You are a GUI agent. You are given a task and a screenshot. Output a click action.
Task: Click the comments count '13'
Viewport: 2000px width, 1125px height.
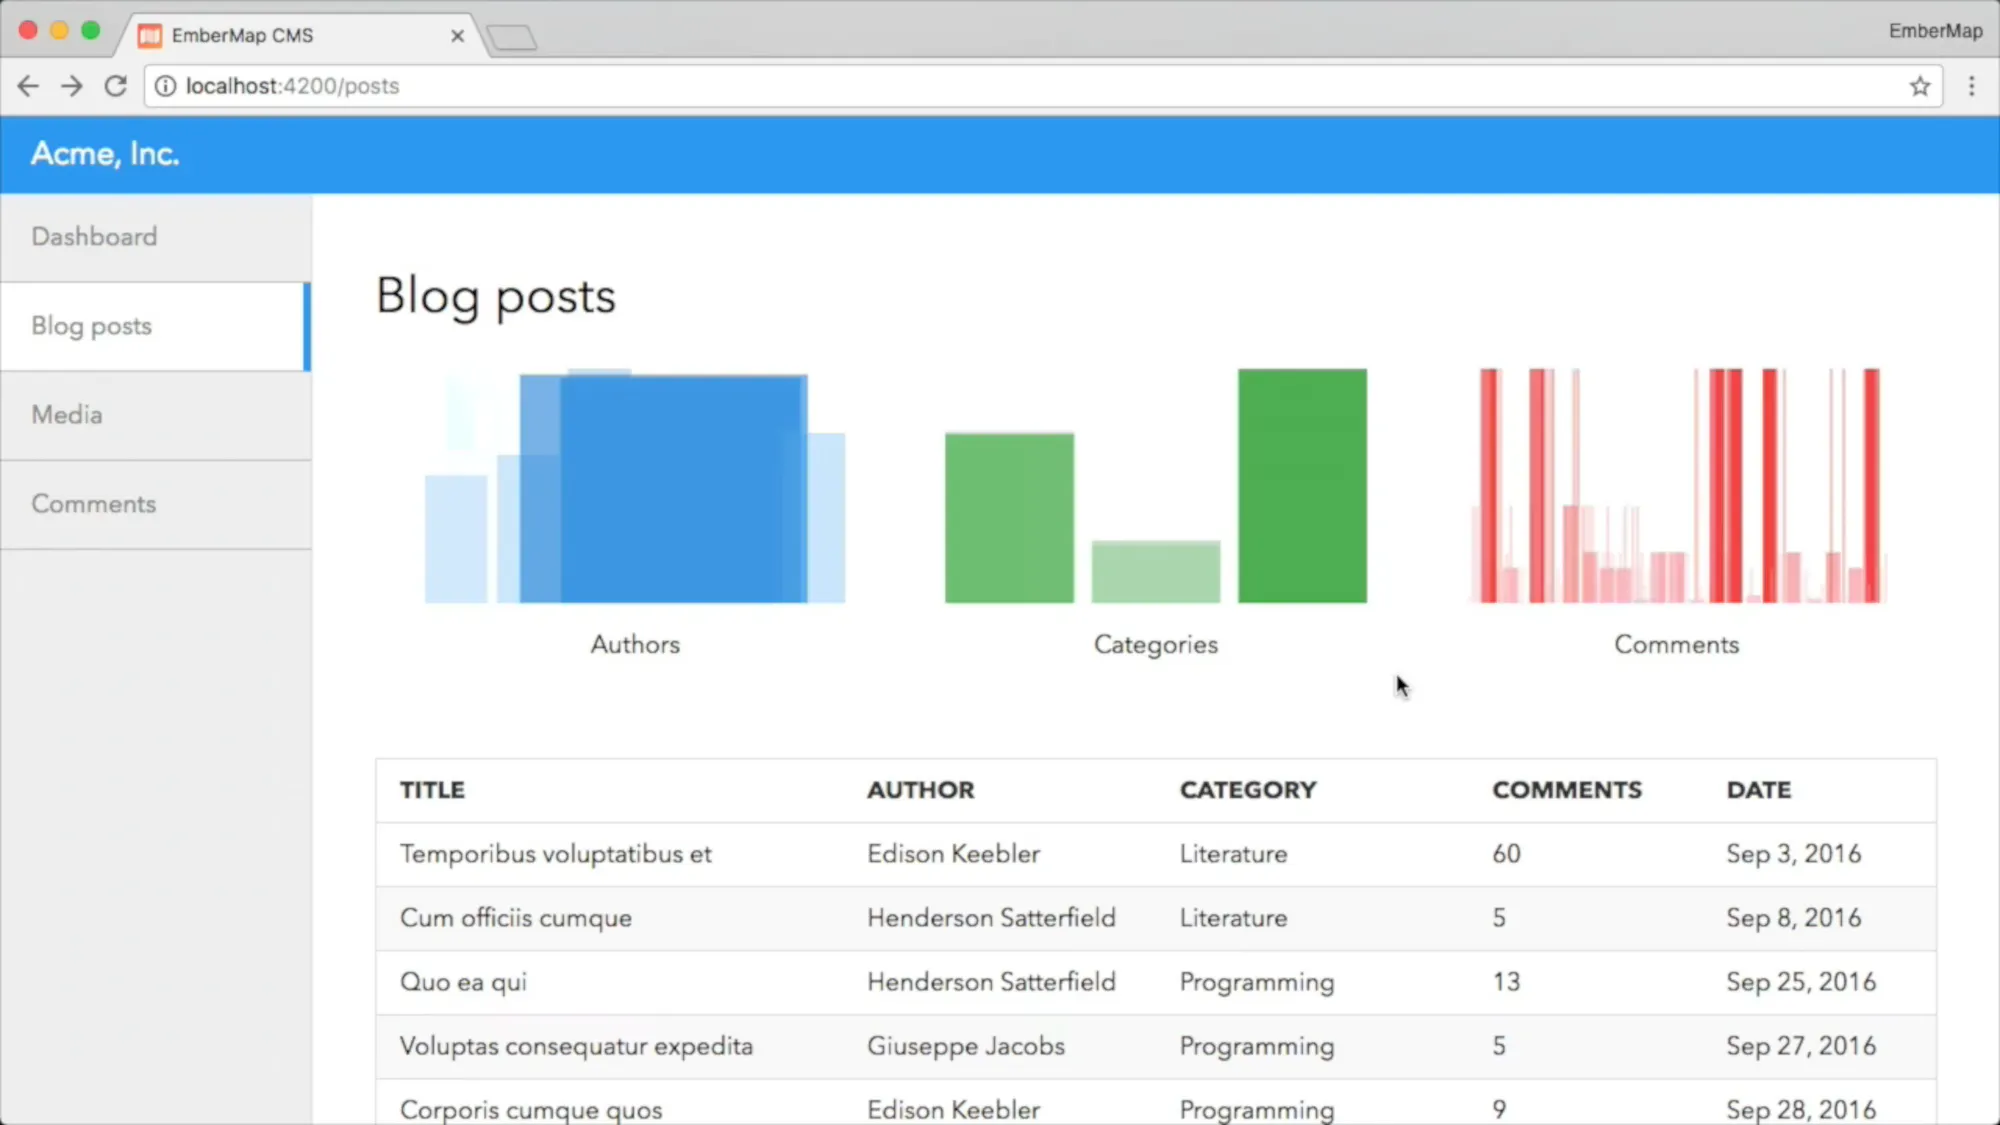click(x=1506, y=982)
